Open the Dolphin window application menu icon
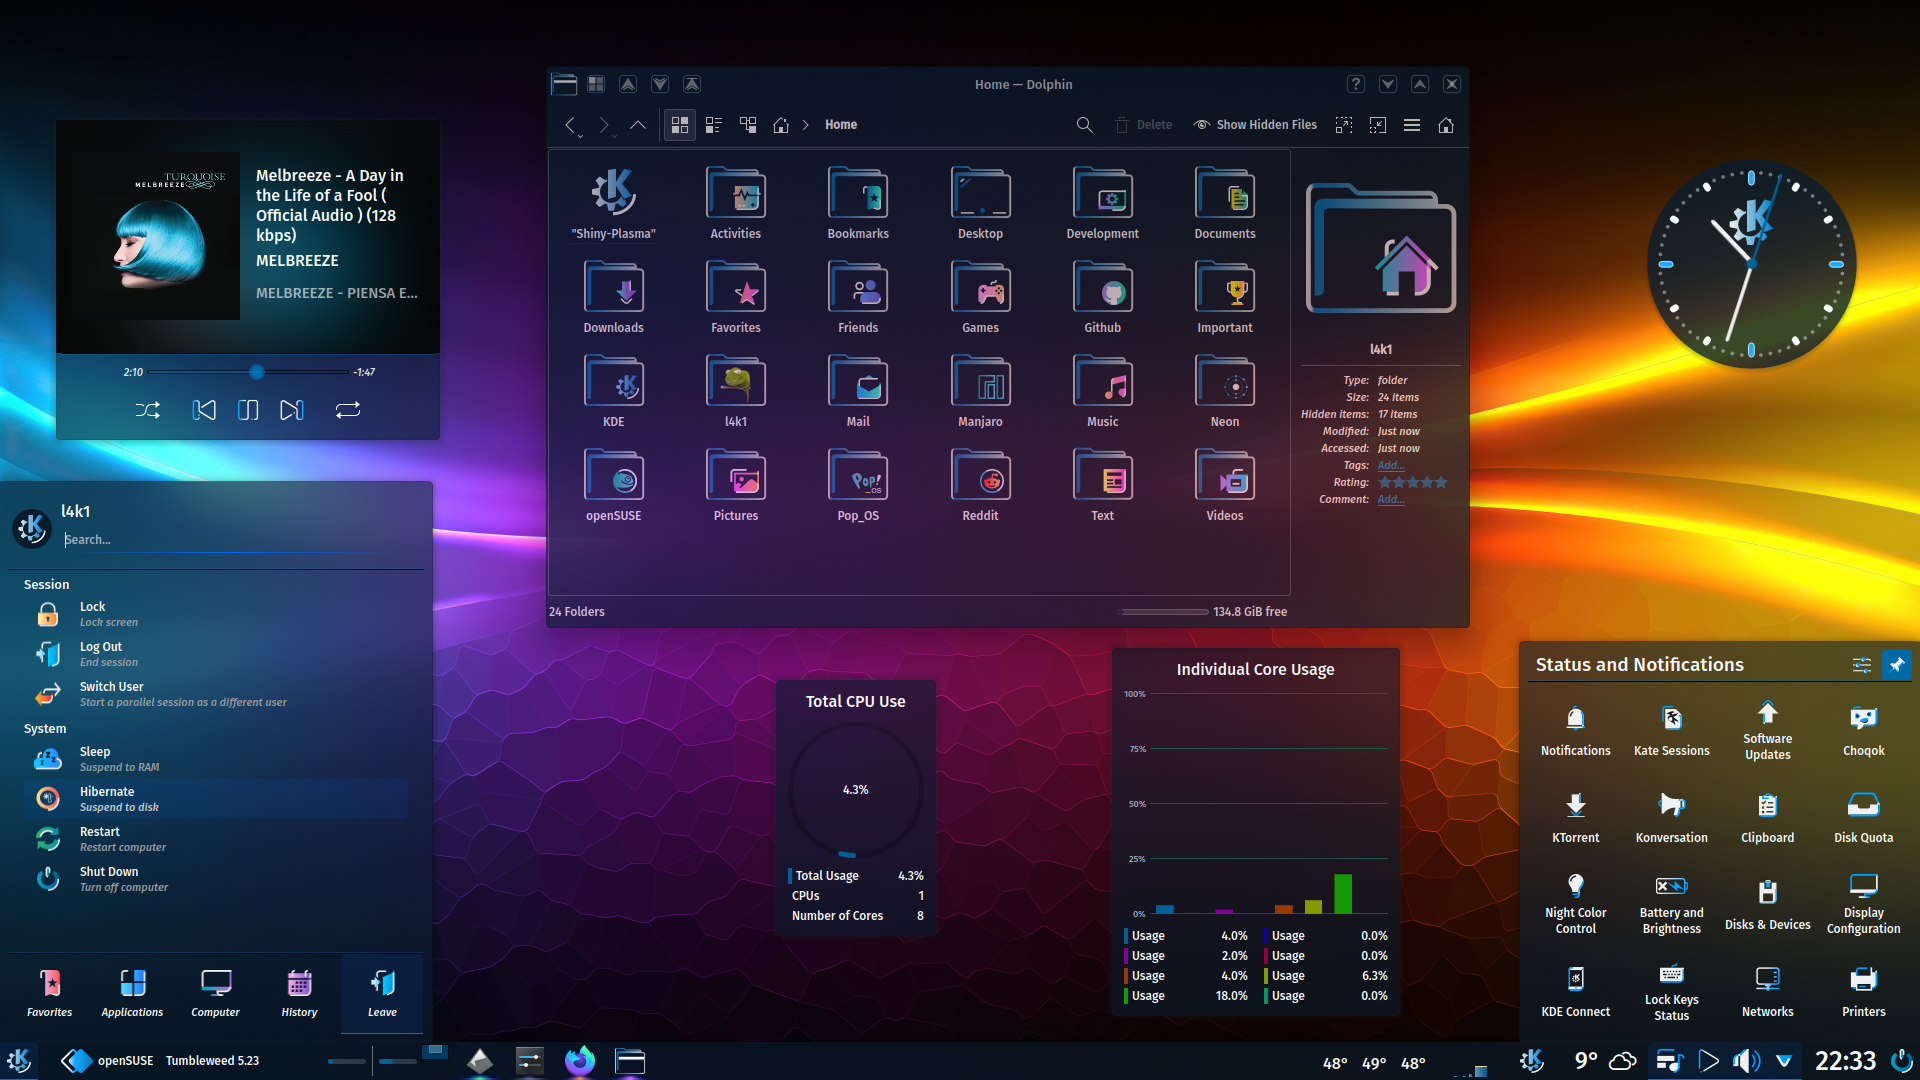1920x1080 pixels. (x=564, y=84)
